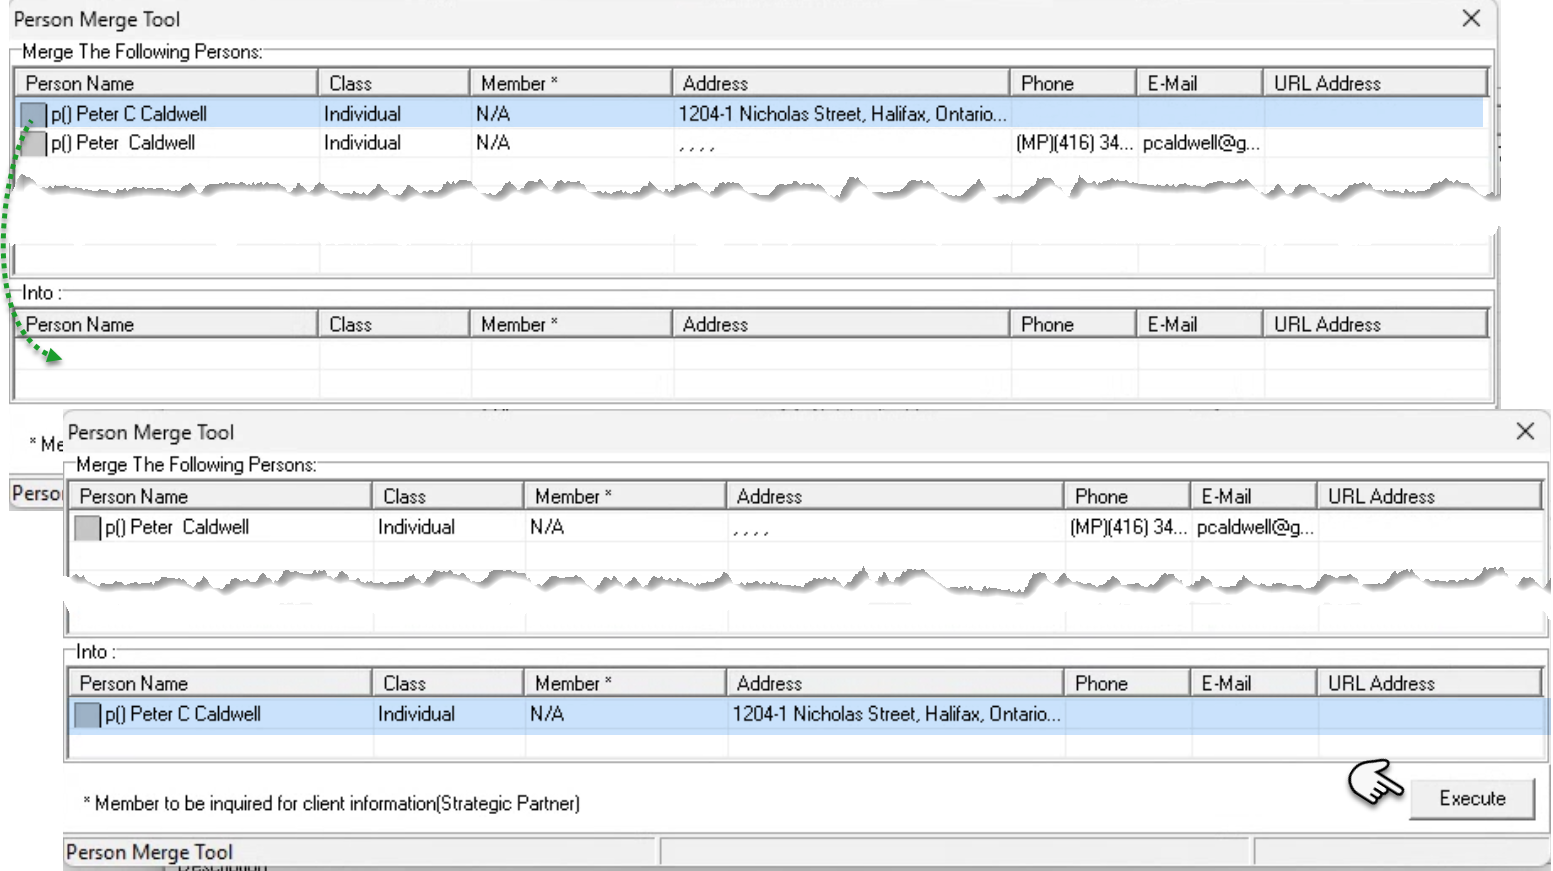
Task: Click Class header in front window Into list
Action: 447,683
